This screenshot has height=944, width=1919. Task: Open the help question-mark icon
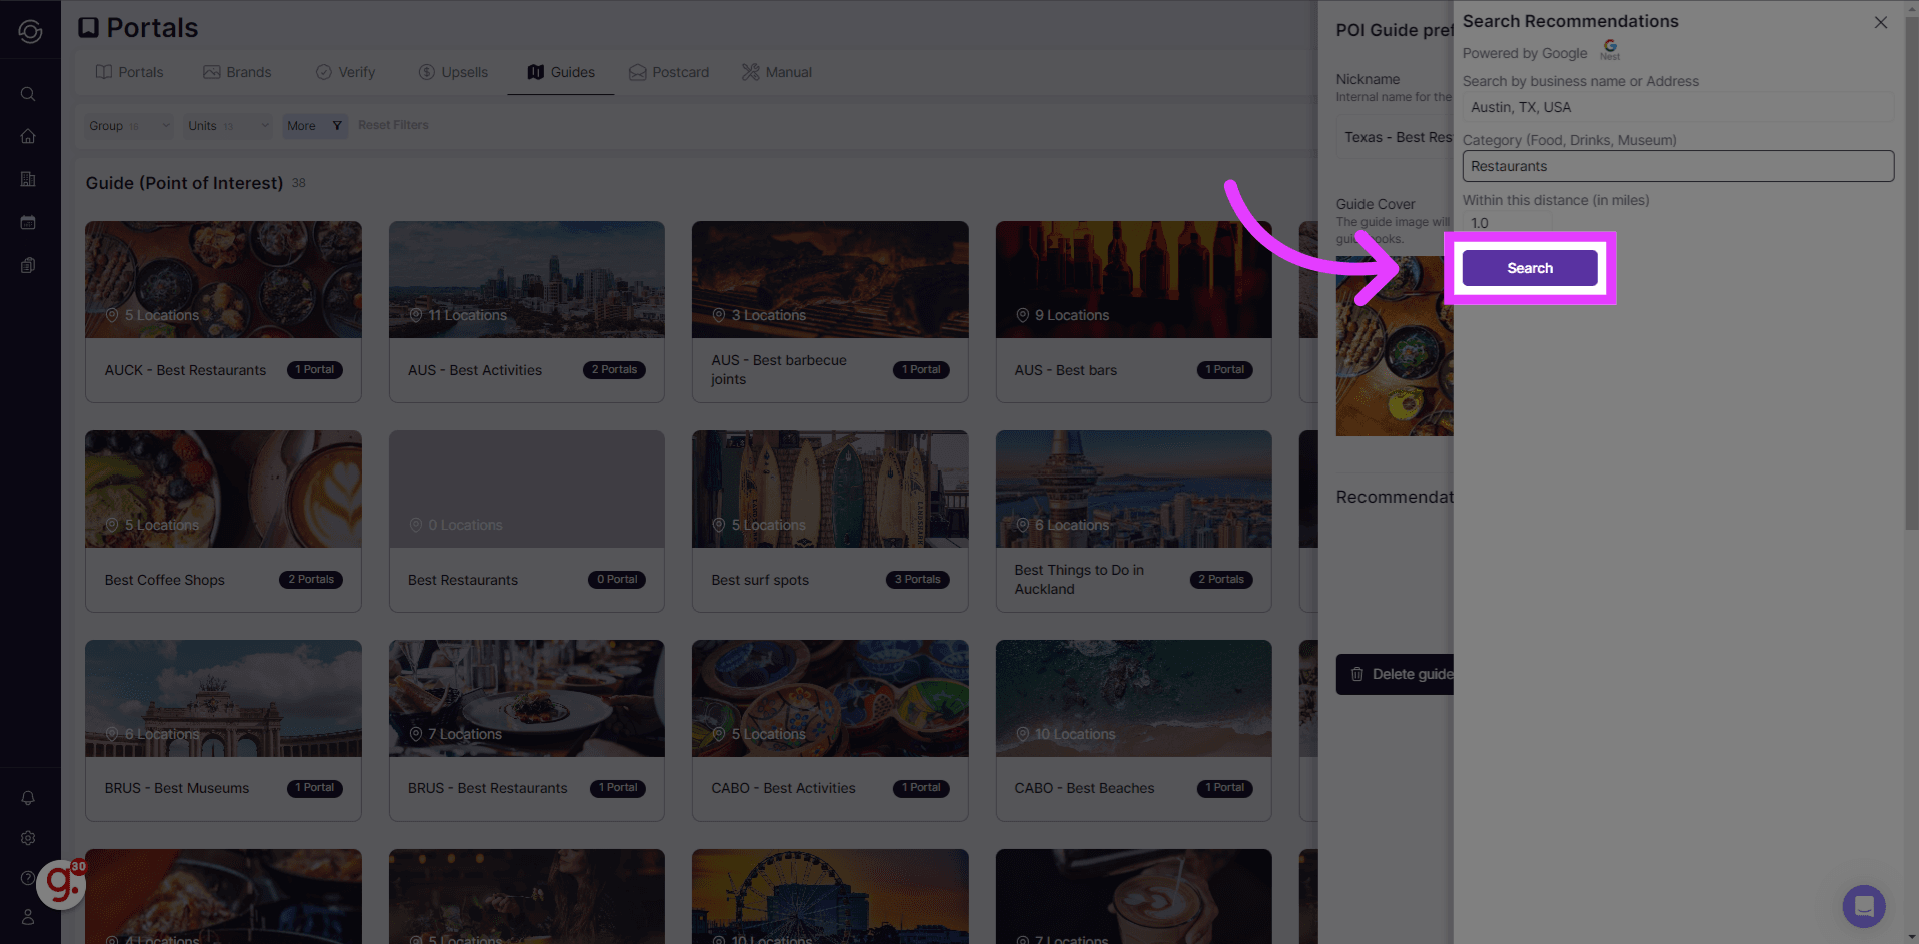28,877
